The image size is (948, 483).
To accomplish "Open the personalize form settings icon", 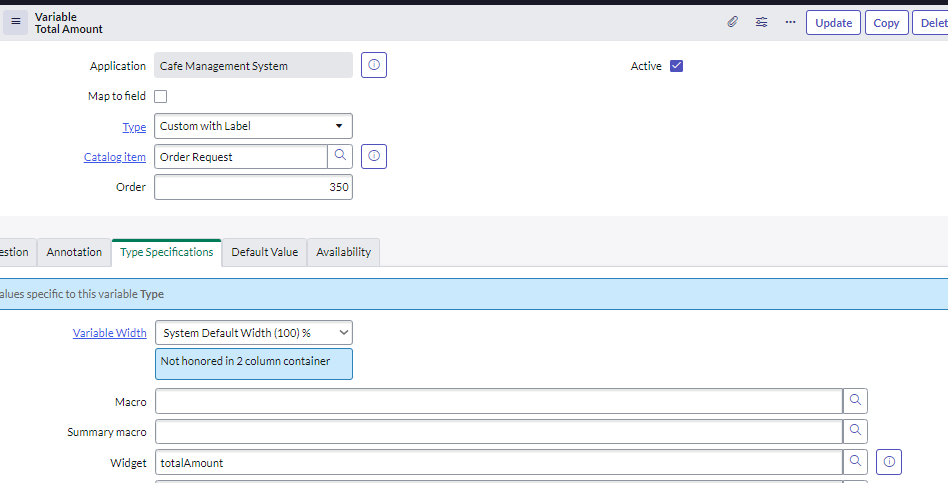I will click(761, 22).
